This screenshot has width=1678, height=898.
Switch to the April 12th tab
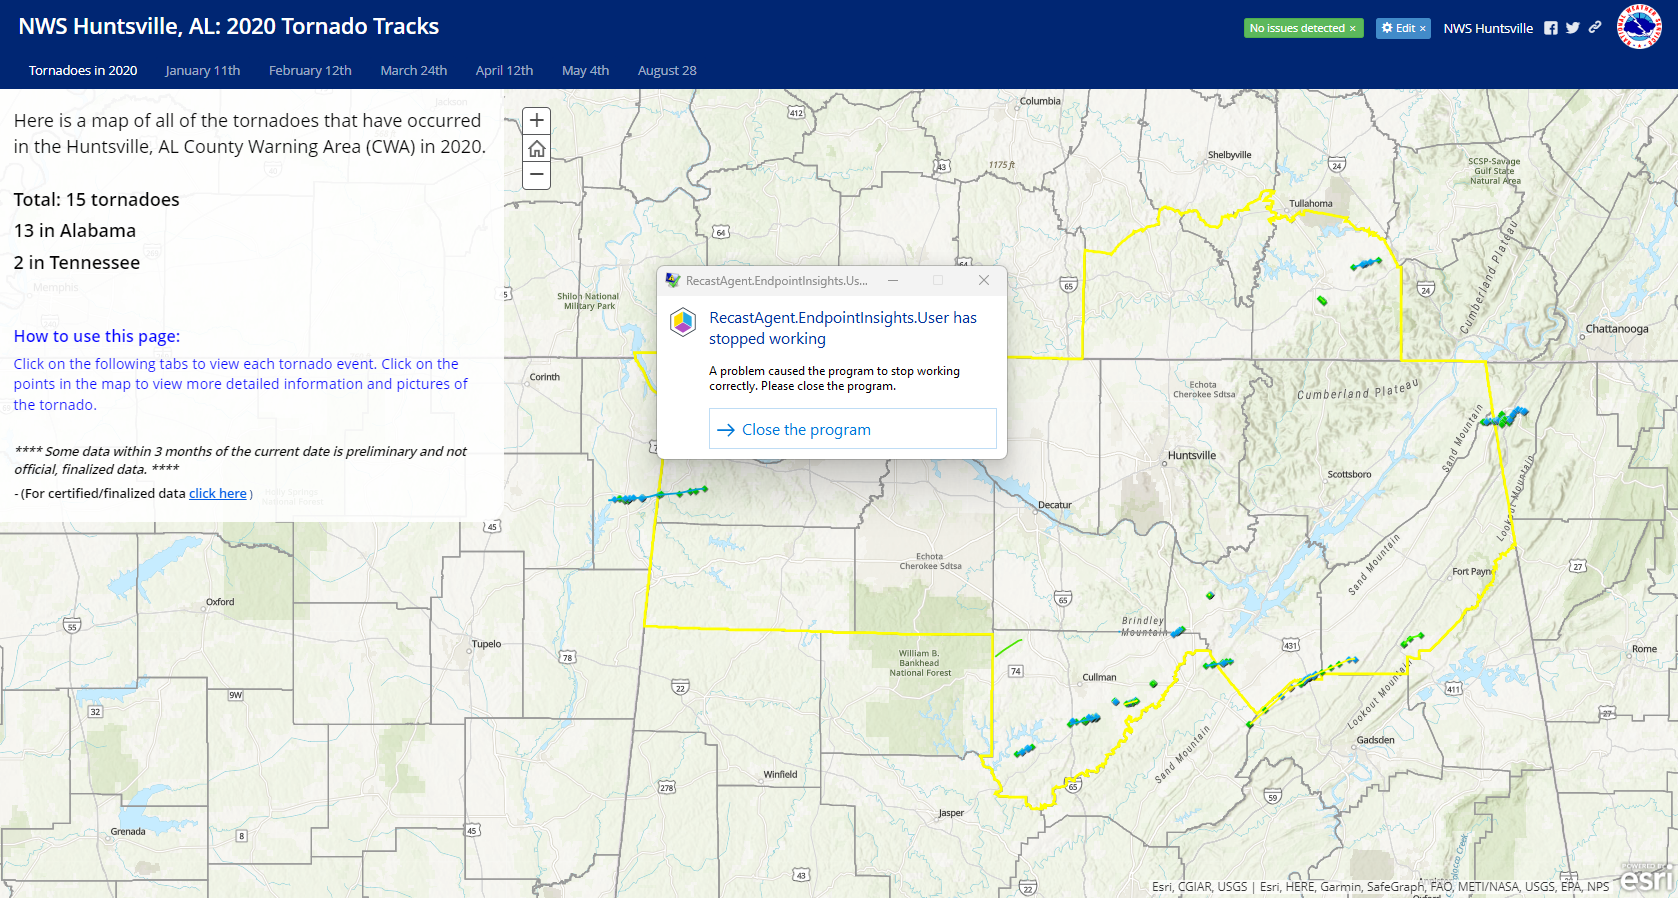click(x=504, y=70)
